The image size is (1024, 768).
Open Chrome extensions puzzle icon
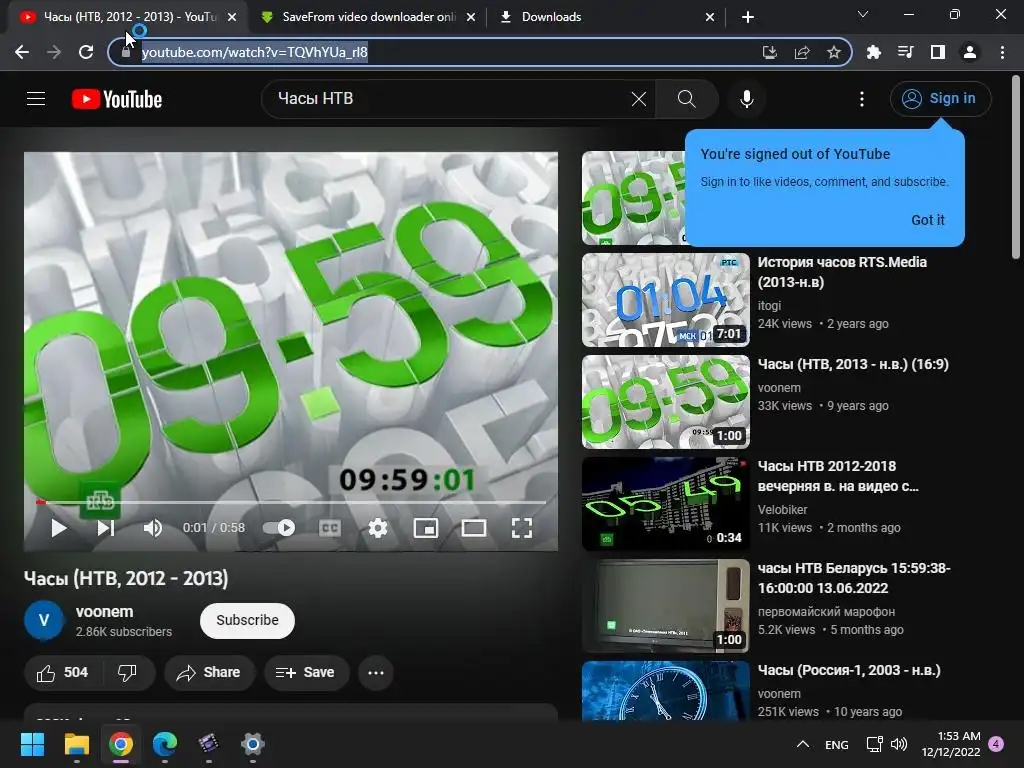[x=874, y=52]
